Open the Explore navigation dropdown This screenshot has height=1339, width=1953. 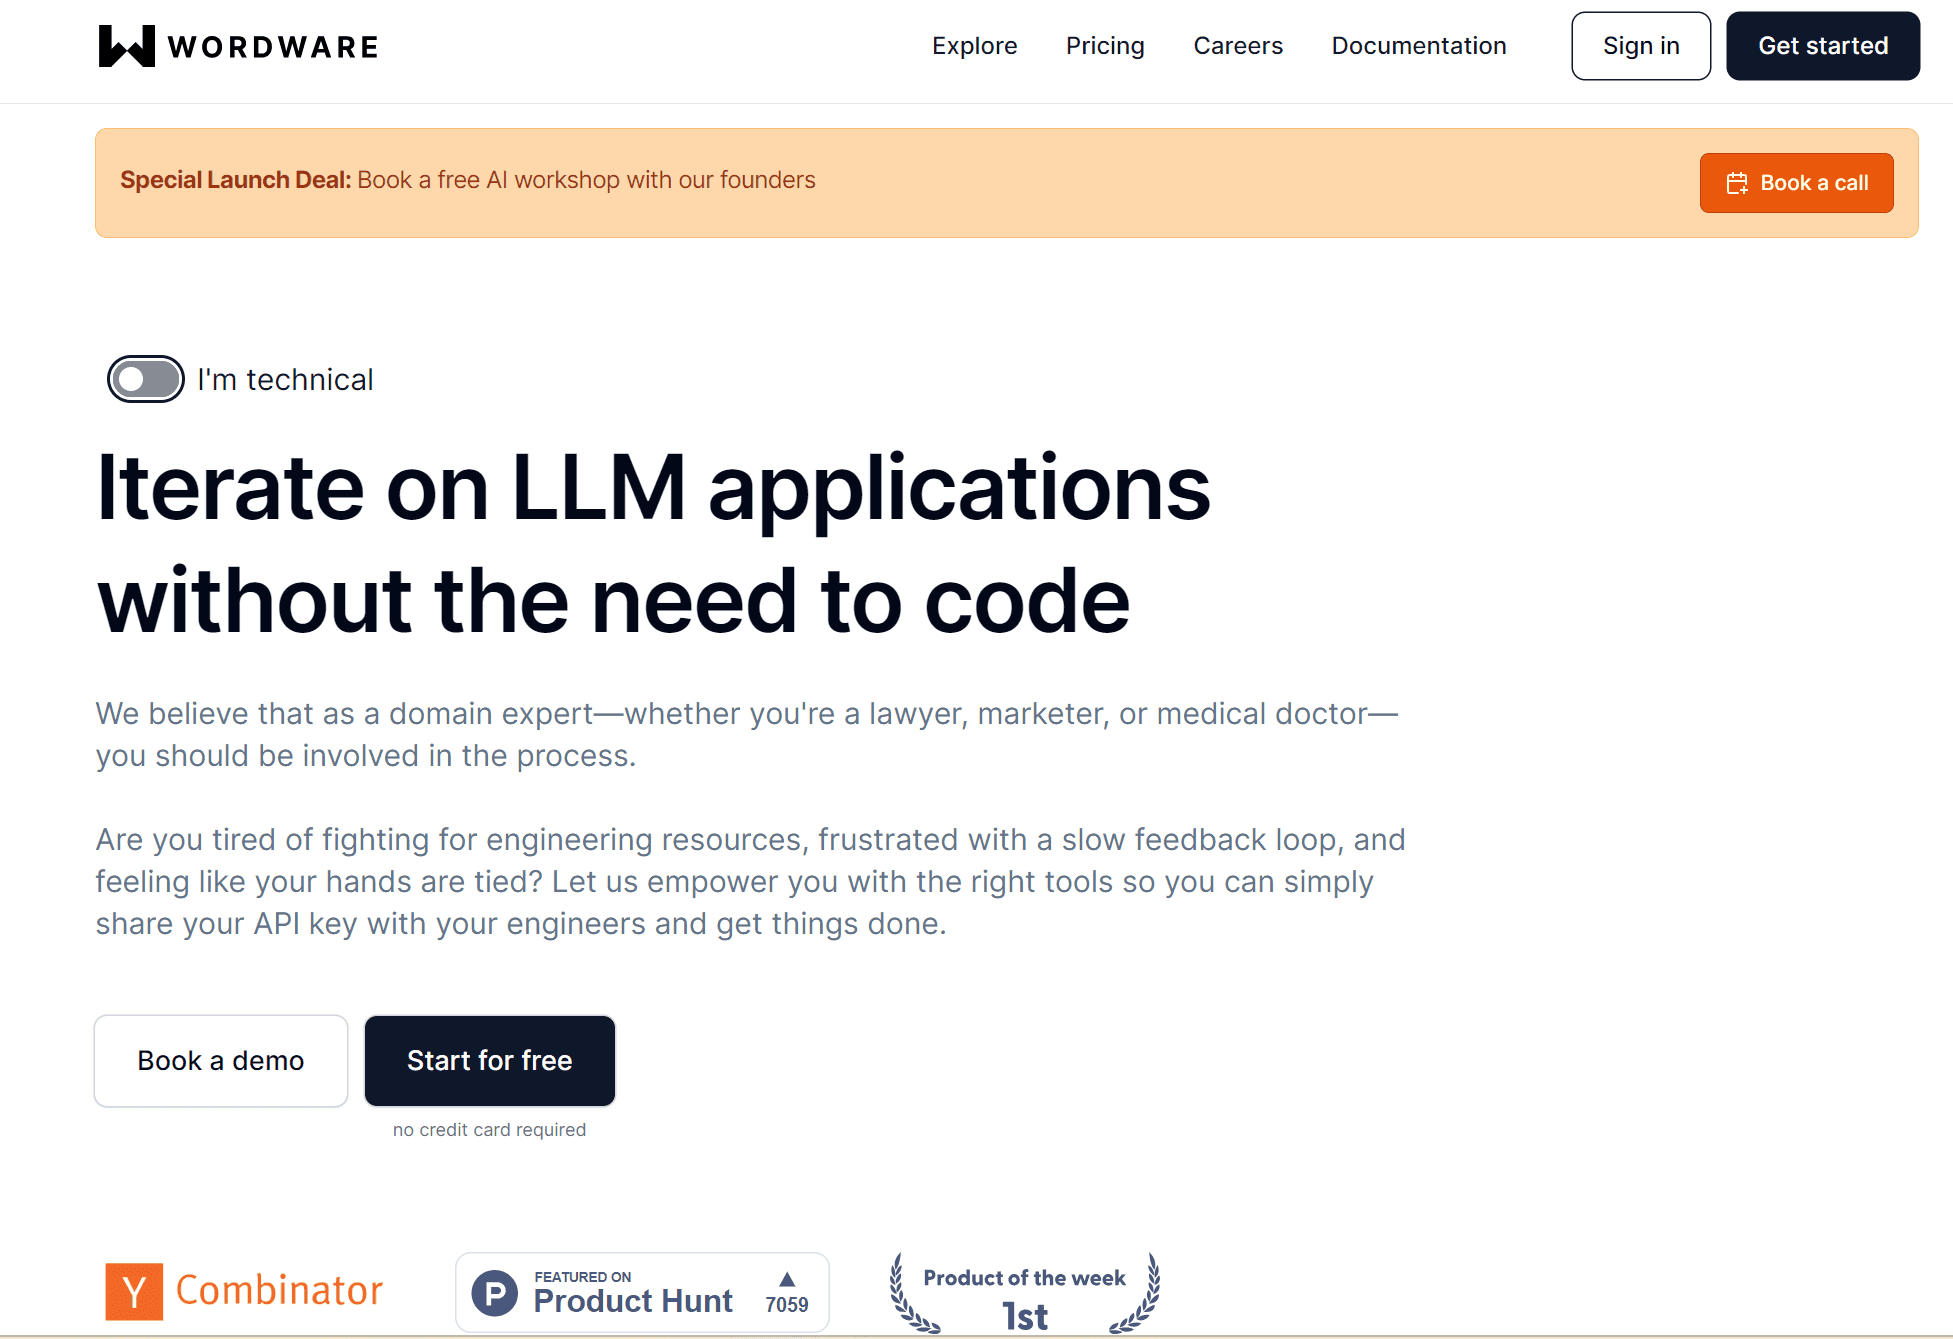[974, 45]
